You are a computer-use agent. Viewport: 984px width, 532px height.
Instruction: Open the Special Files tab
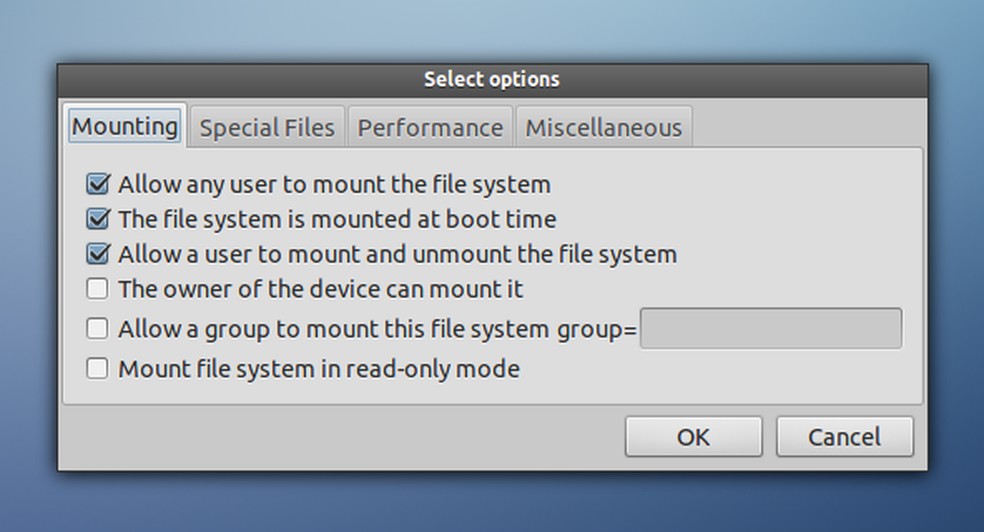tap(267, 128)
